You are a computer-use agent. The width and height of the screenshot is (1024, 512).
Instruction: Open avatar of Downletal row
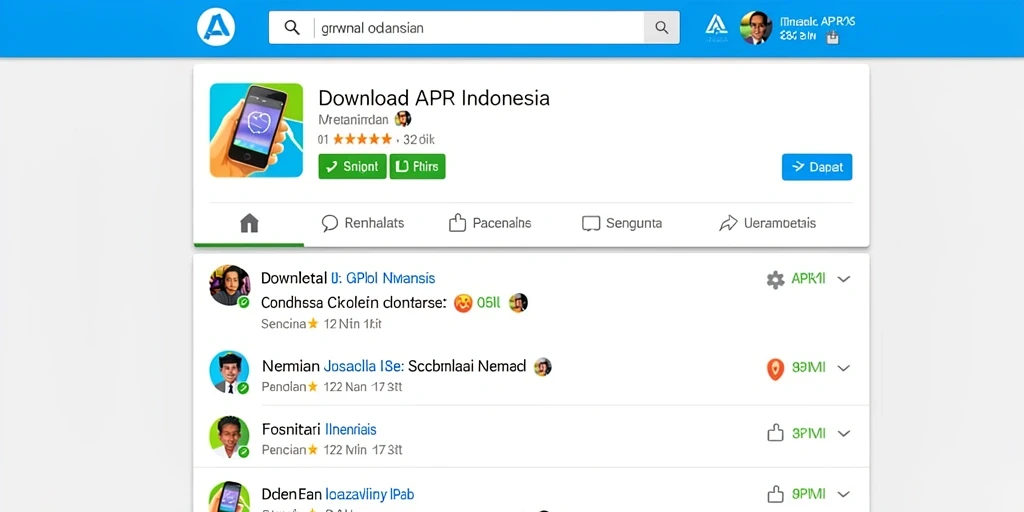click(229, 285)
